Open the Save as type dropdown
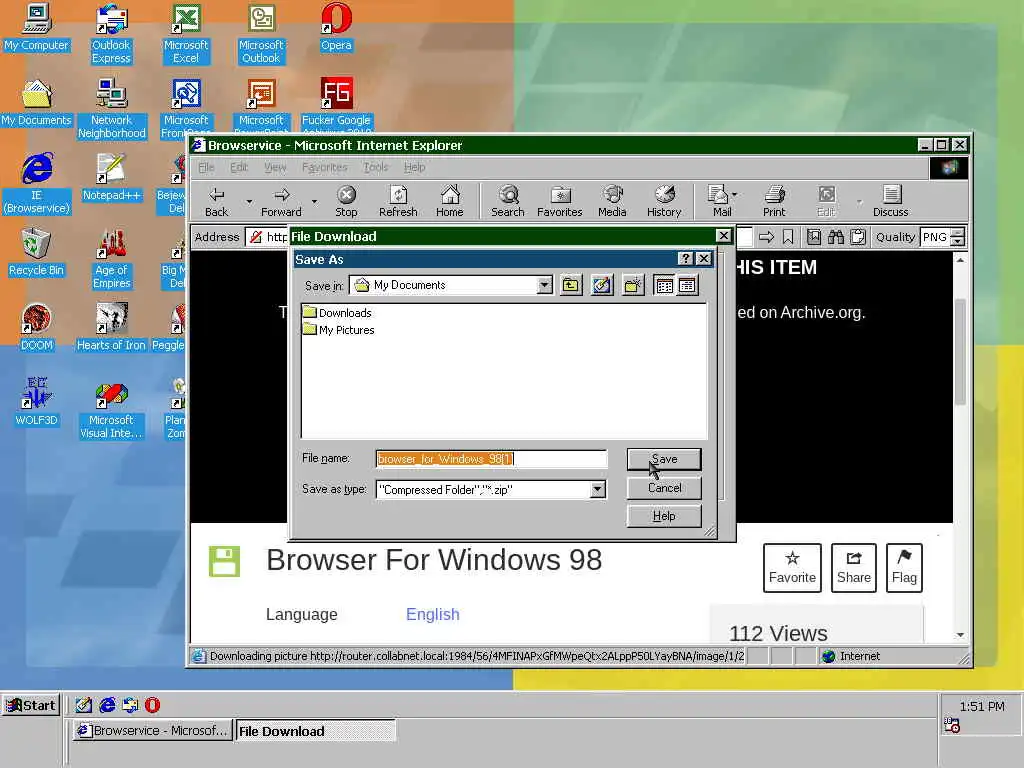1024x768 pixels. click(x=598, y=490)
